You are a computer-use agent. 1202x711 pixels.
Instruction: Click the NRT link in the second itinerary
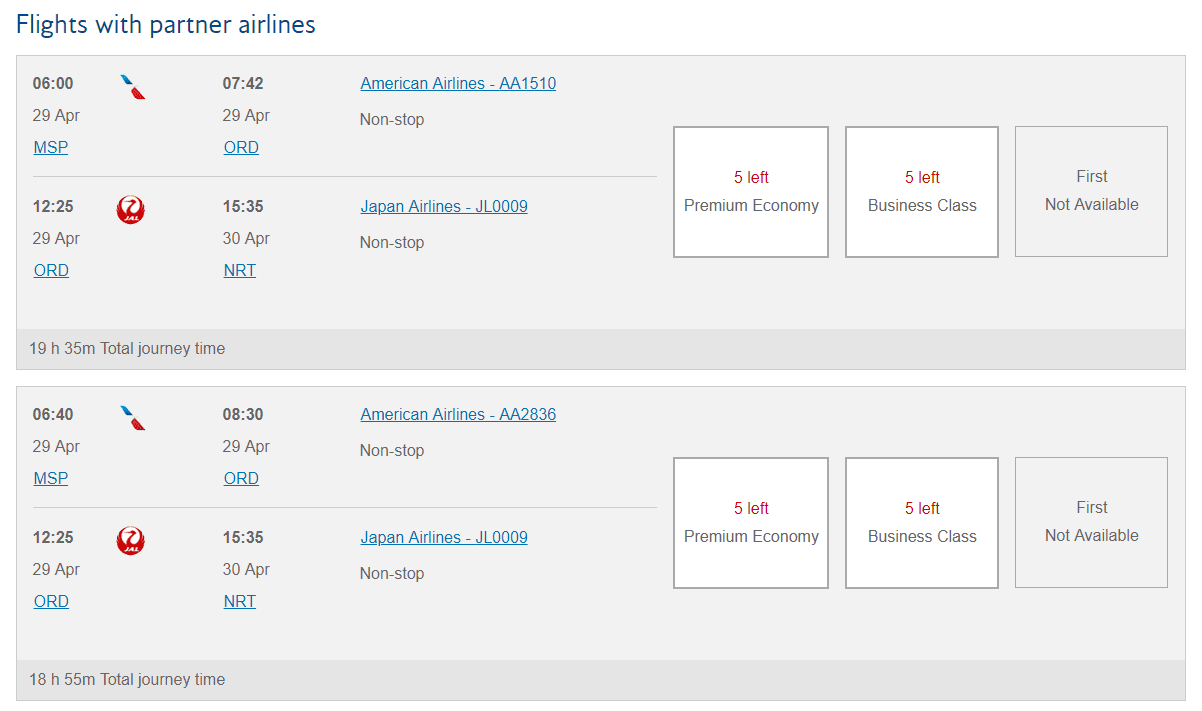pos(239,601)
